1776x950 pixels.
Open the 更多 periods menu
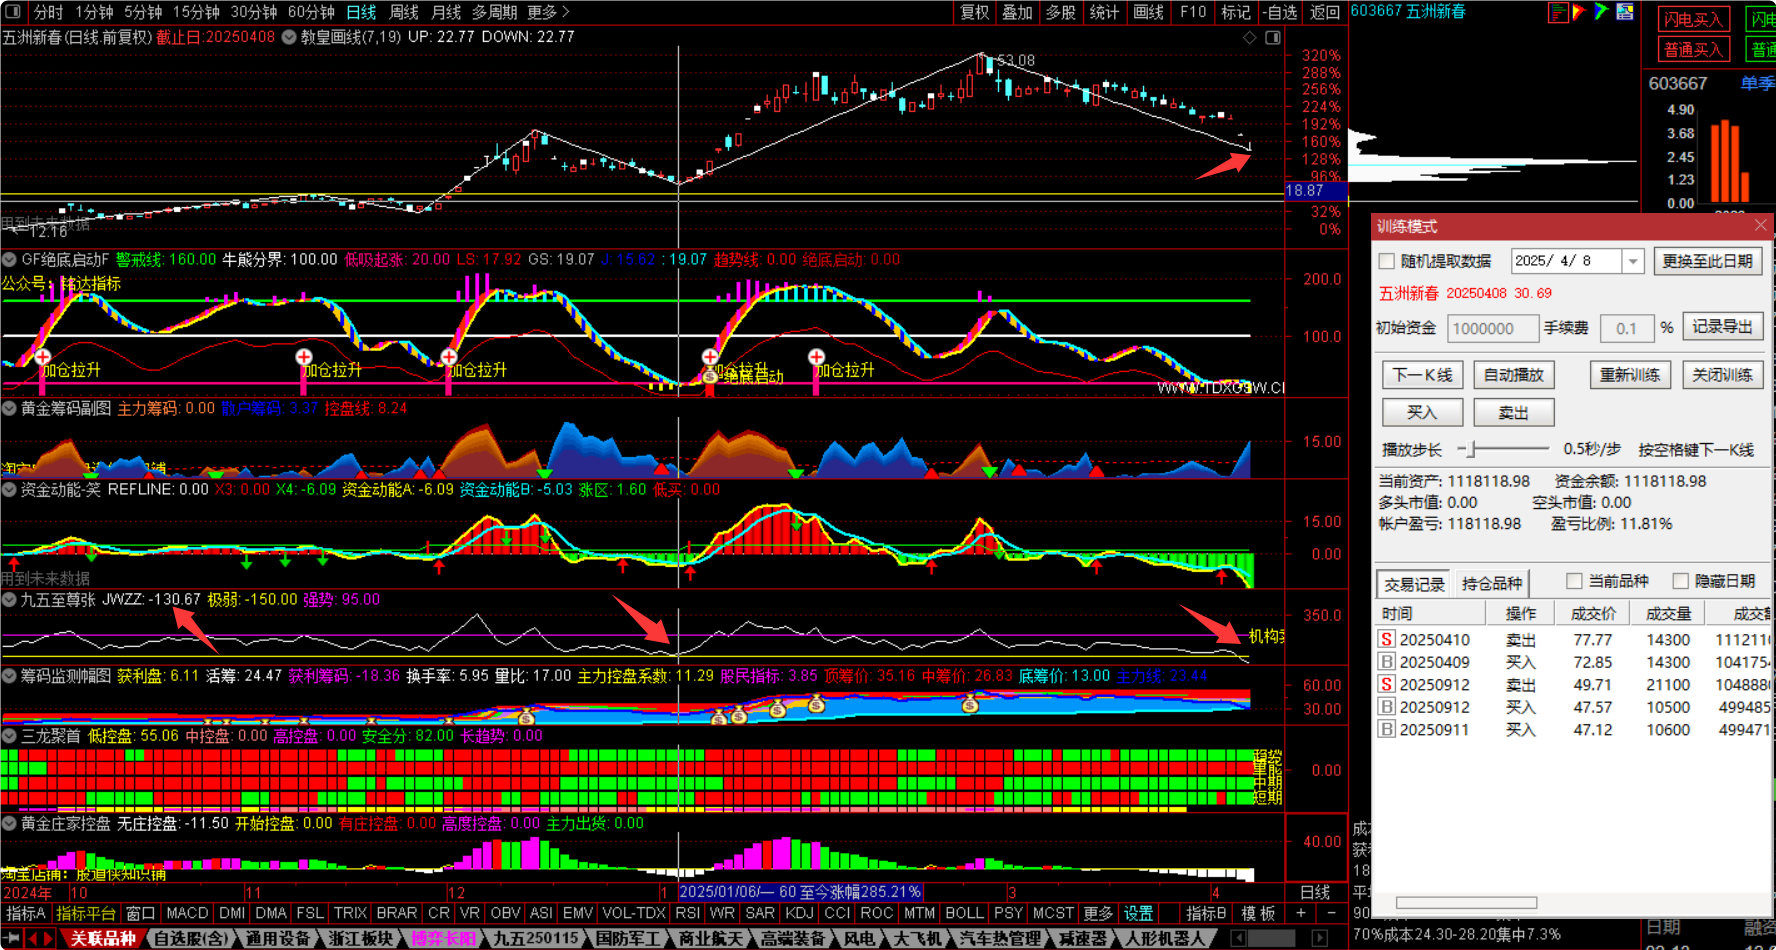pyautogui.click(x=548, y=12)
